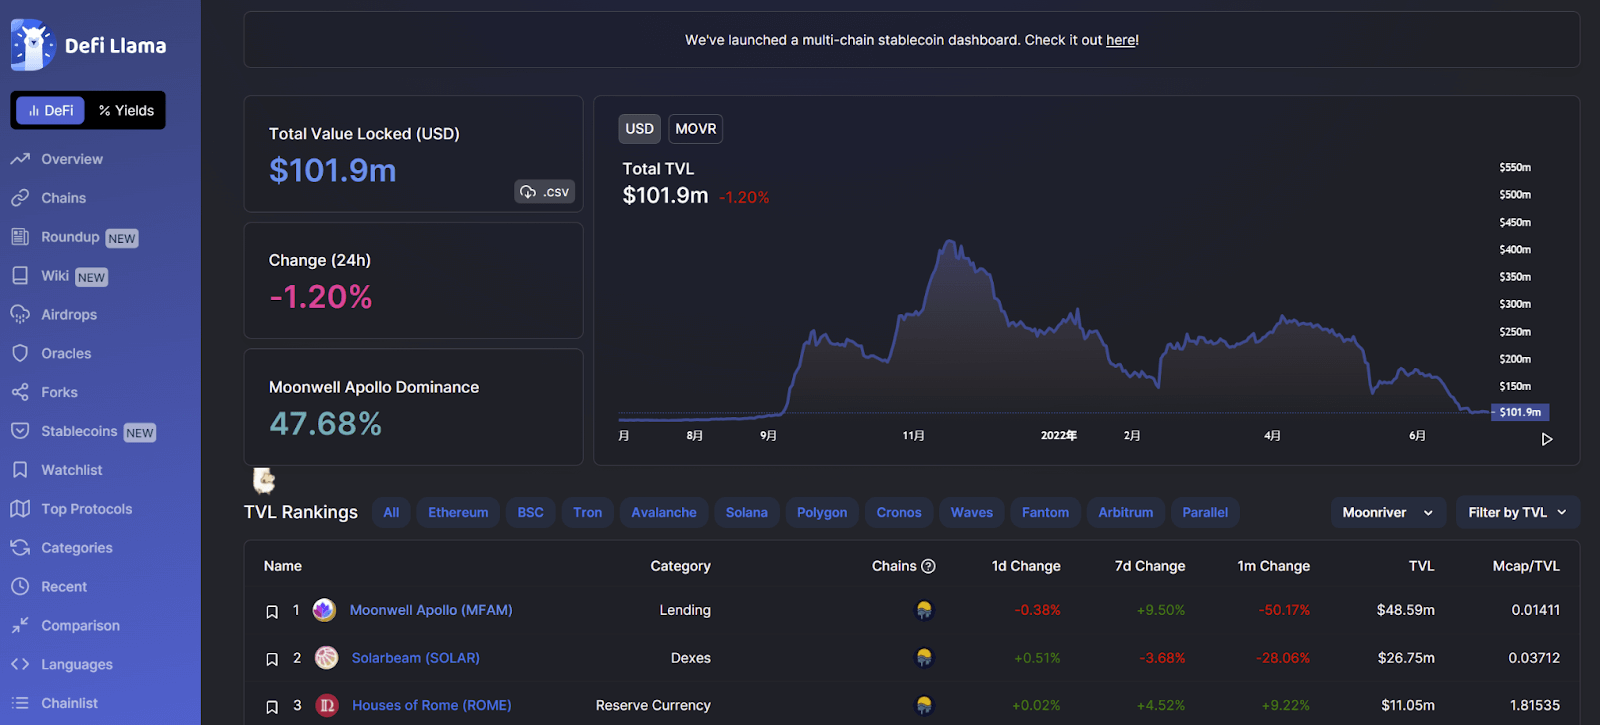Open the stablecoin dashboard 'here' link

point(1120,40)
